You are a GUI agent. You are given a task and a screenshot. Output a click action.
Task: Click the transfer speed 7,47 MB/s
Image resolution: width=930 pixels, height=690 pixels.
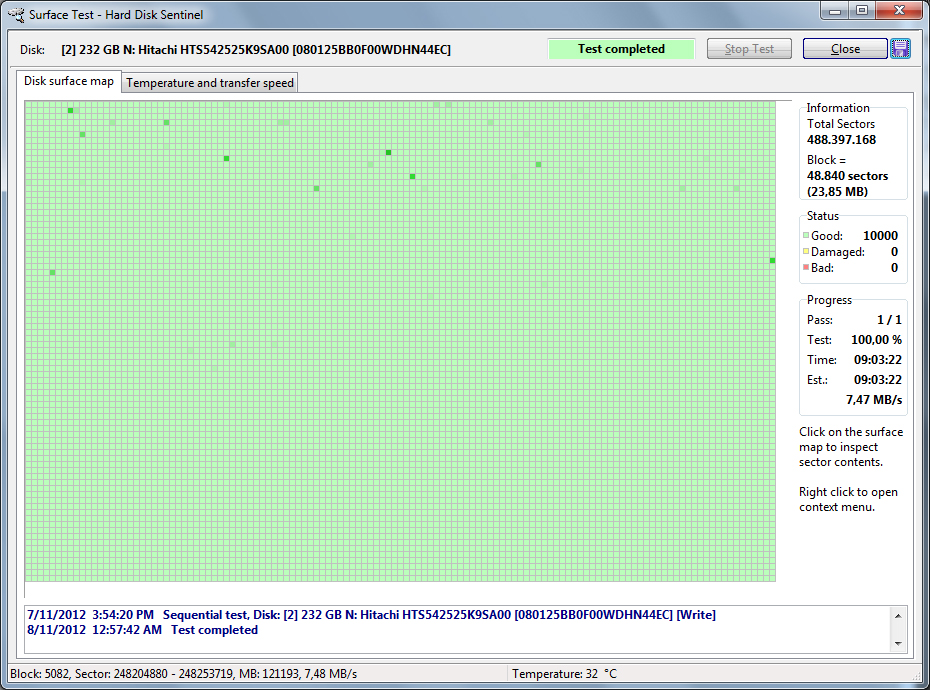pos(874,400)
